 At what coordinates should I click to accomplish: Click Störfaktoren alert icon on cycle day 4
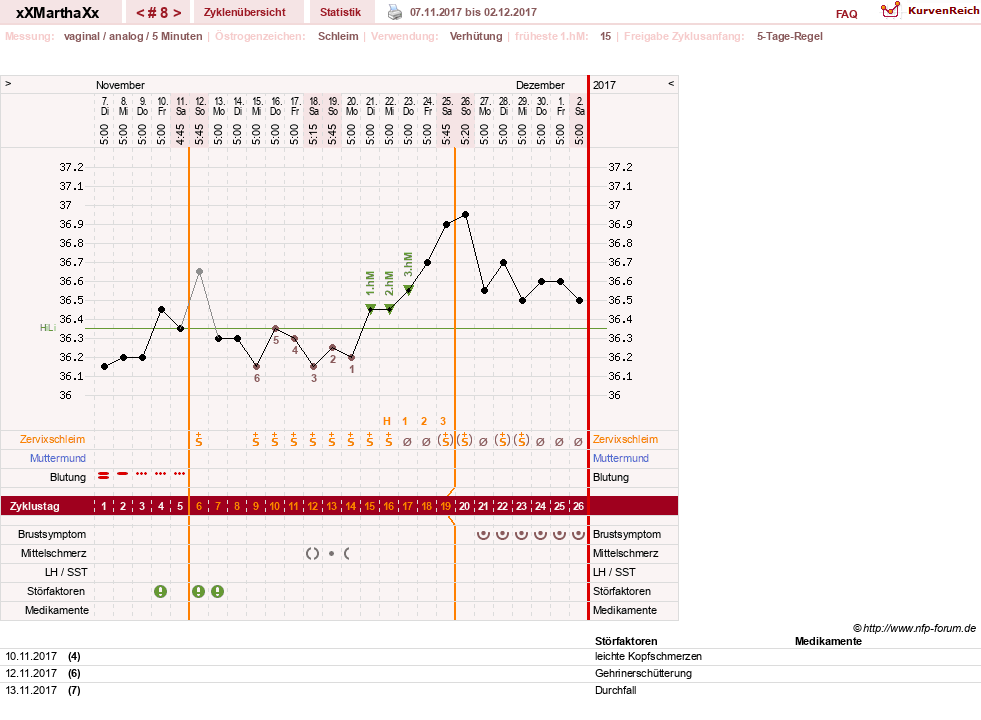[x=161, y=591]
